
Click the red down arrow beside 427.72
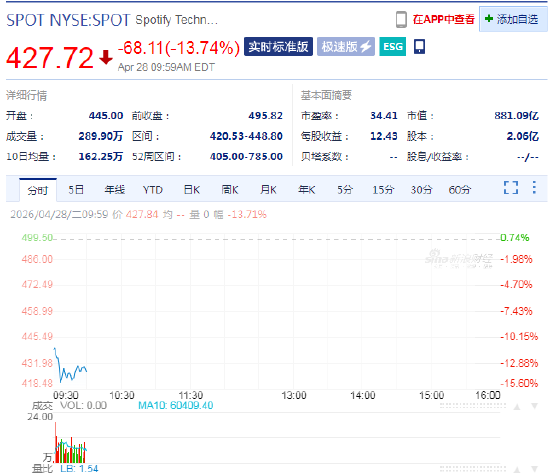click(106, 57)
